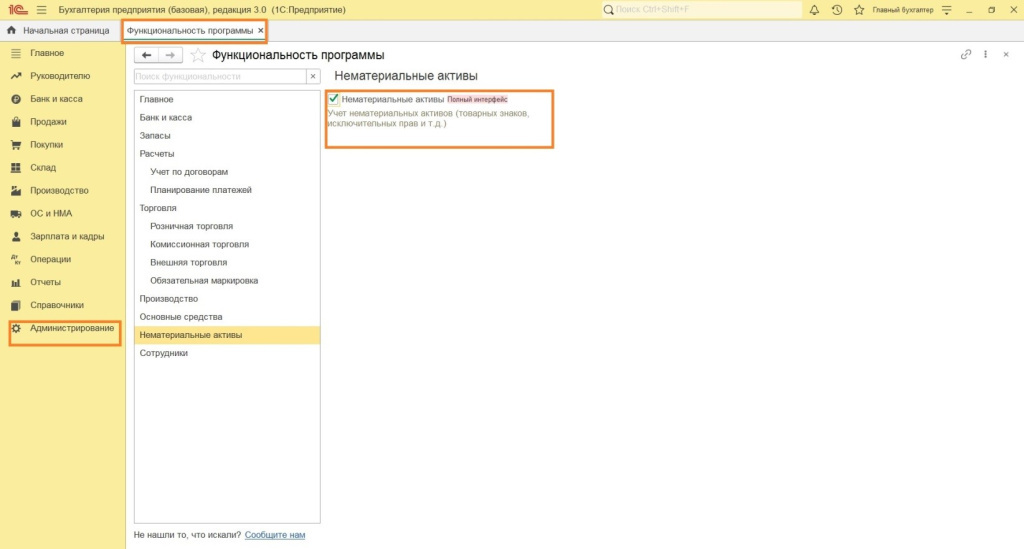Click the notifications bell icon

814,10
